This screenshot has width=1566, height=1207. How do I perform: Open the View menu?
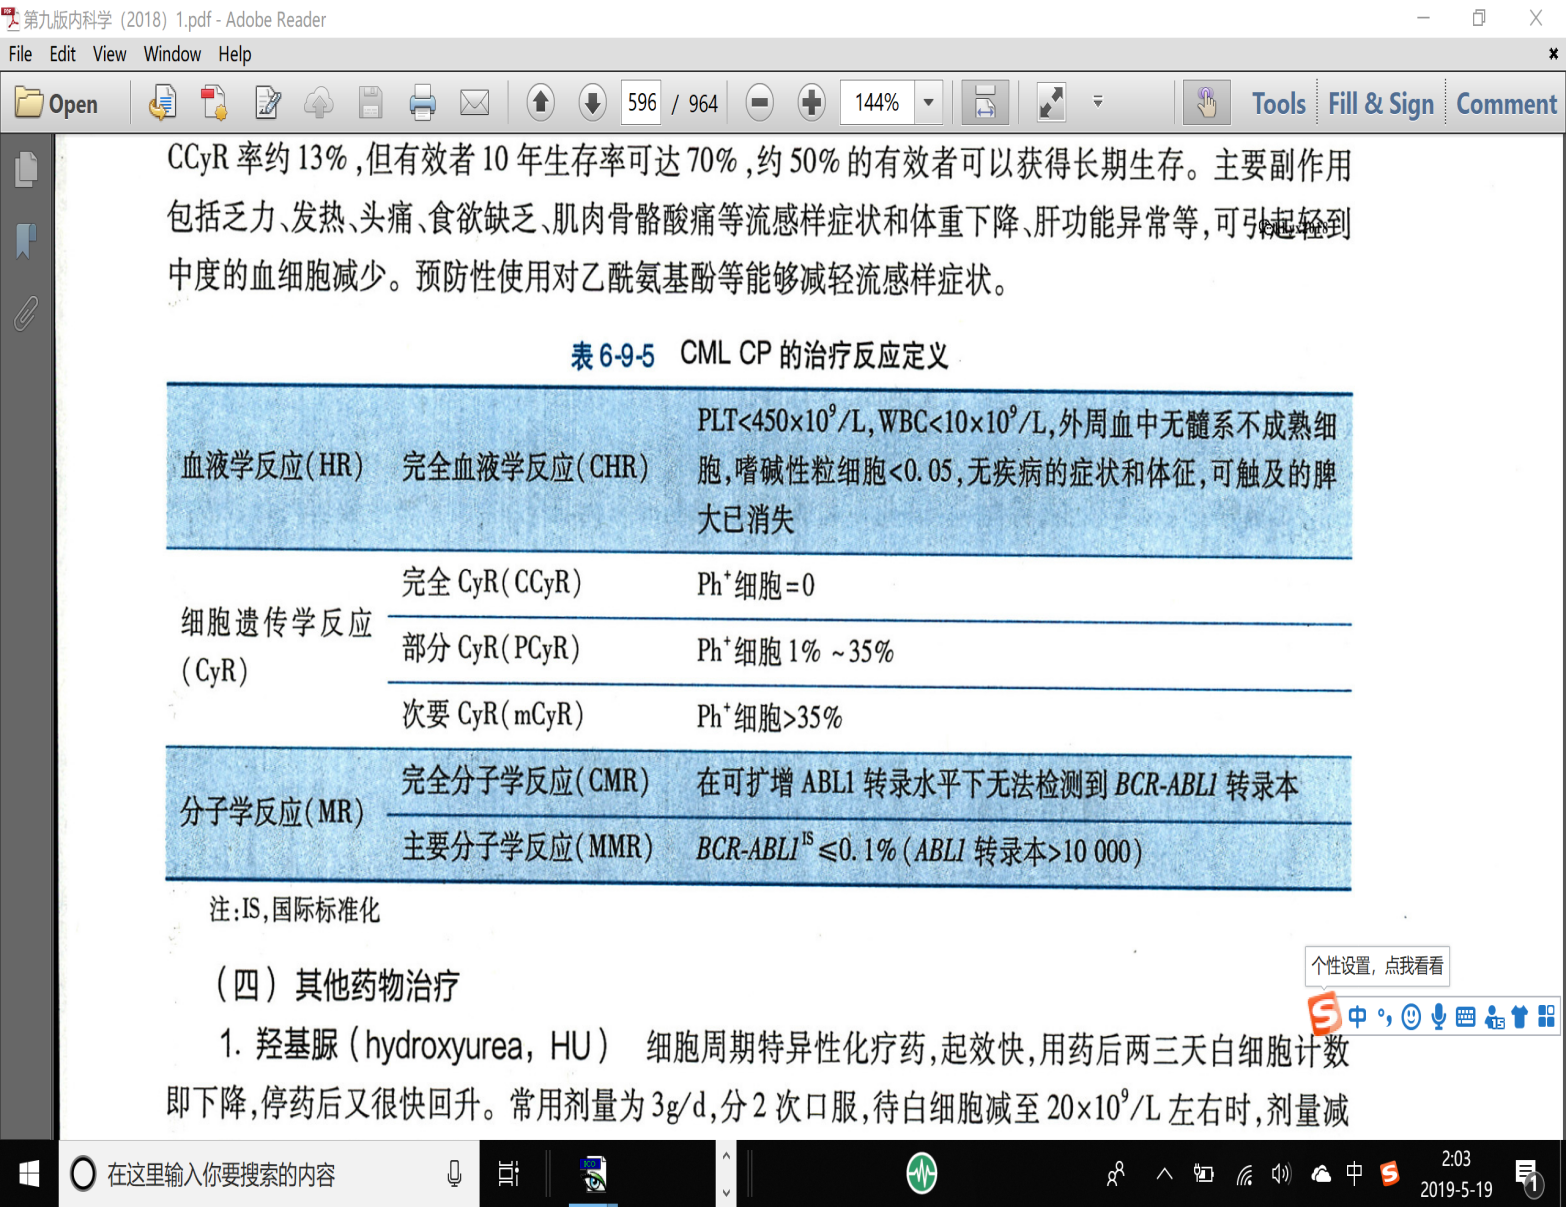tap(109, 54)
